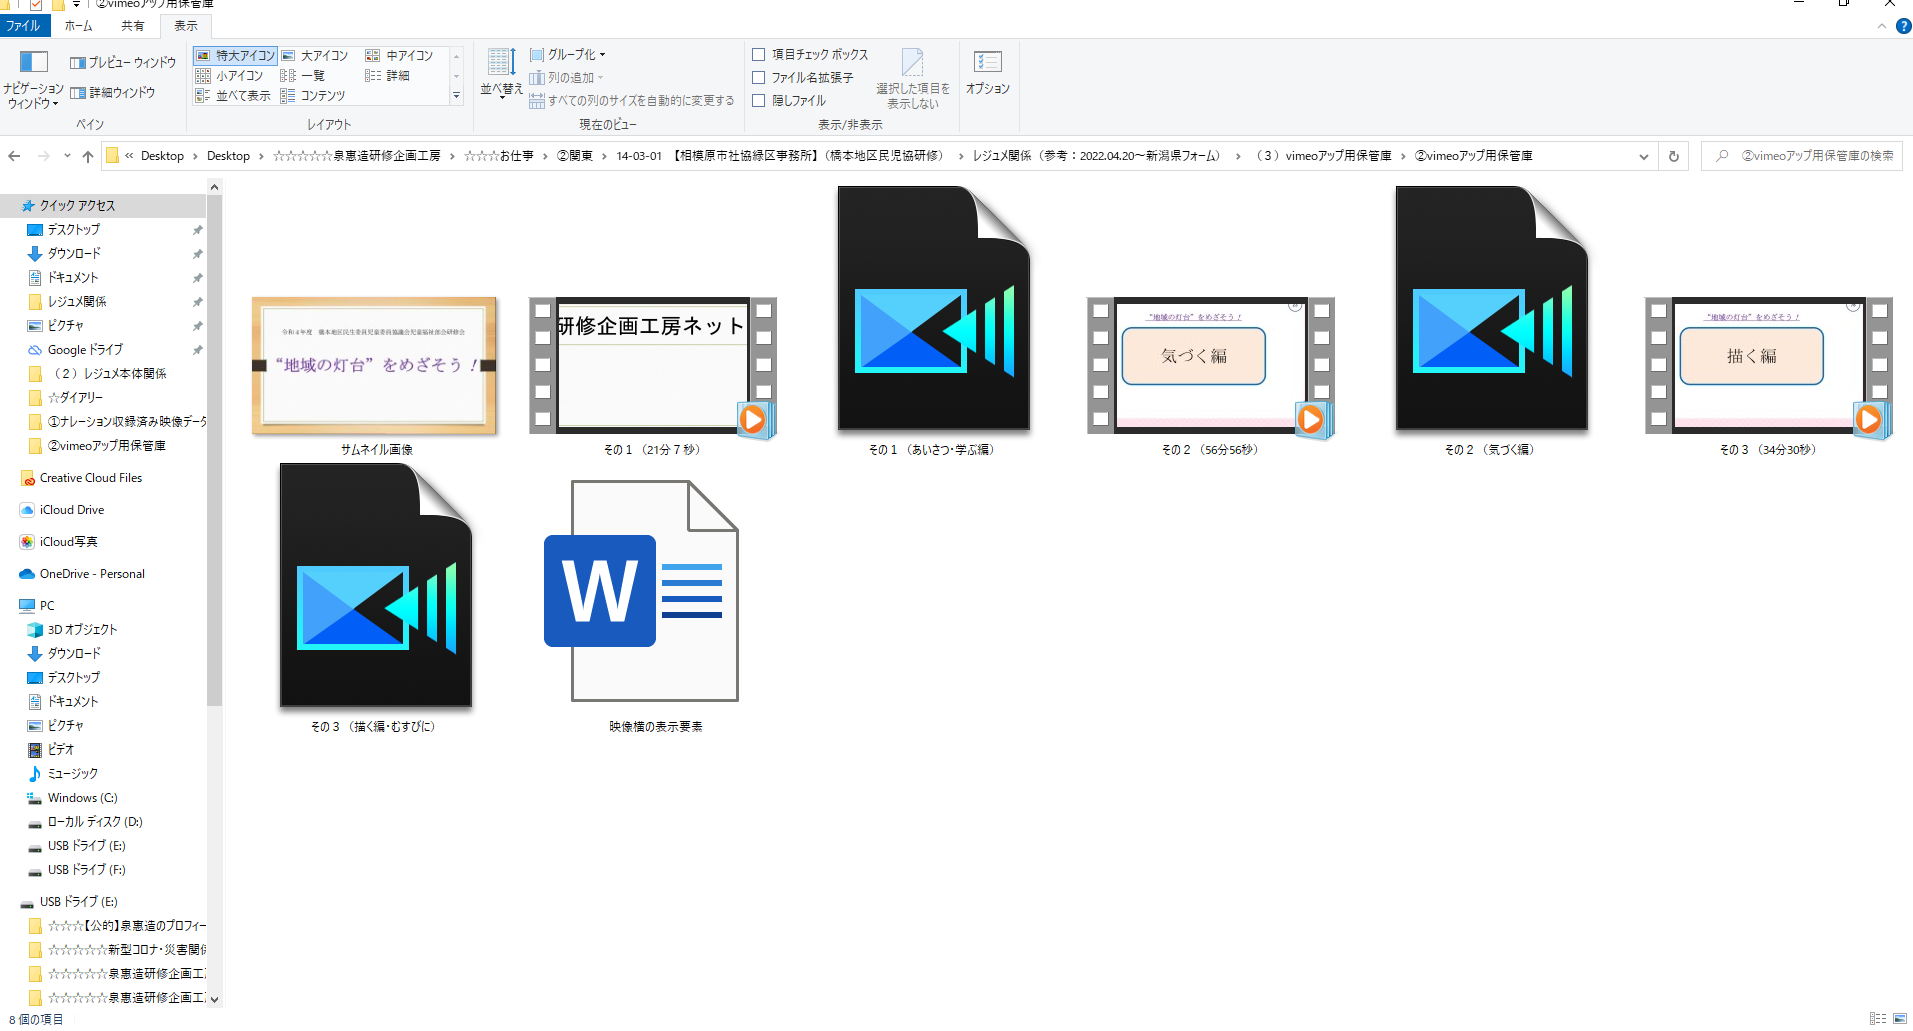Select Details layout option
This screenshot has width=1913, height=1031.
pyautogui.click(x=387, y=75)
